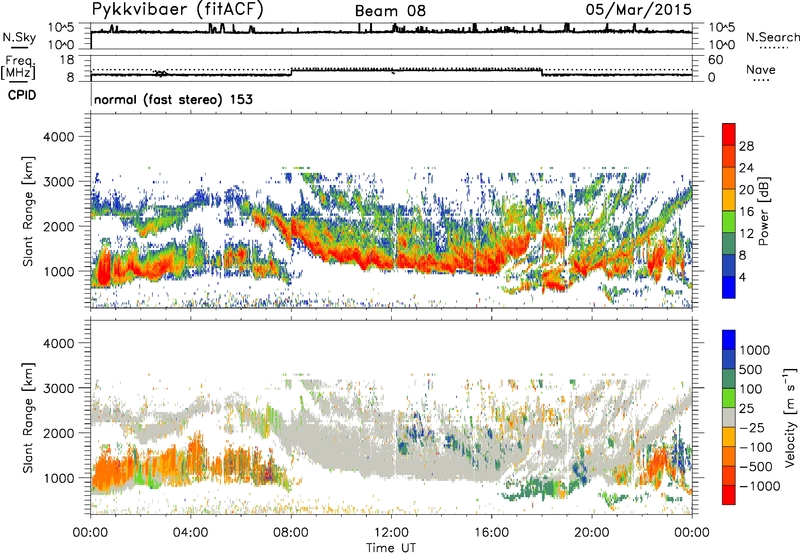Screen dimensions: 800x554
Task: Click the 'Velocity [m s-1]' colorbar label
Action: (x=790, y=417)
